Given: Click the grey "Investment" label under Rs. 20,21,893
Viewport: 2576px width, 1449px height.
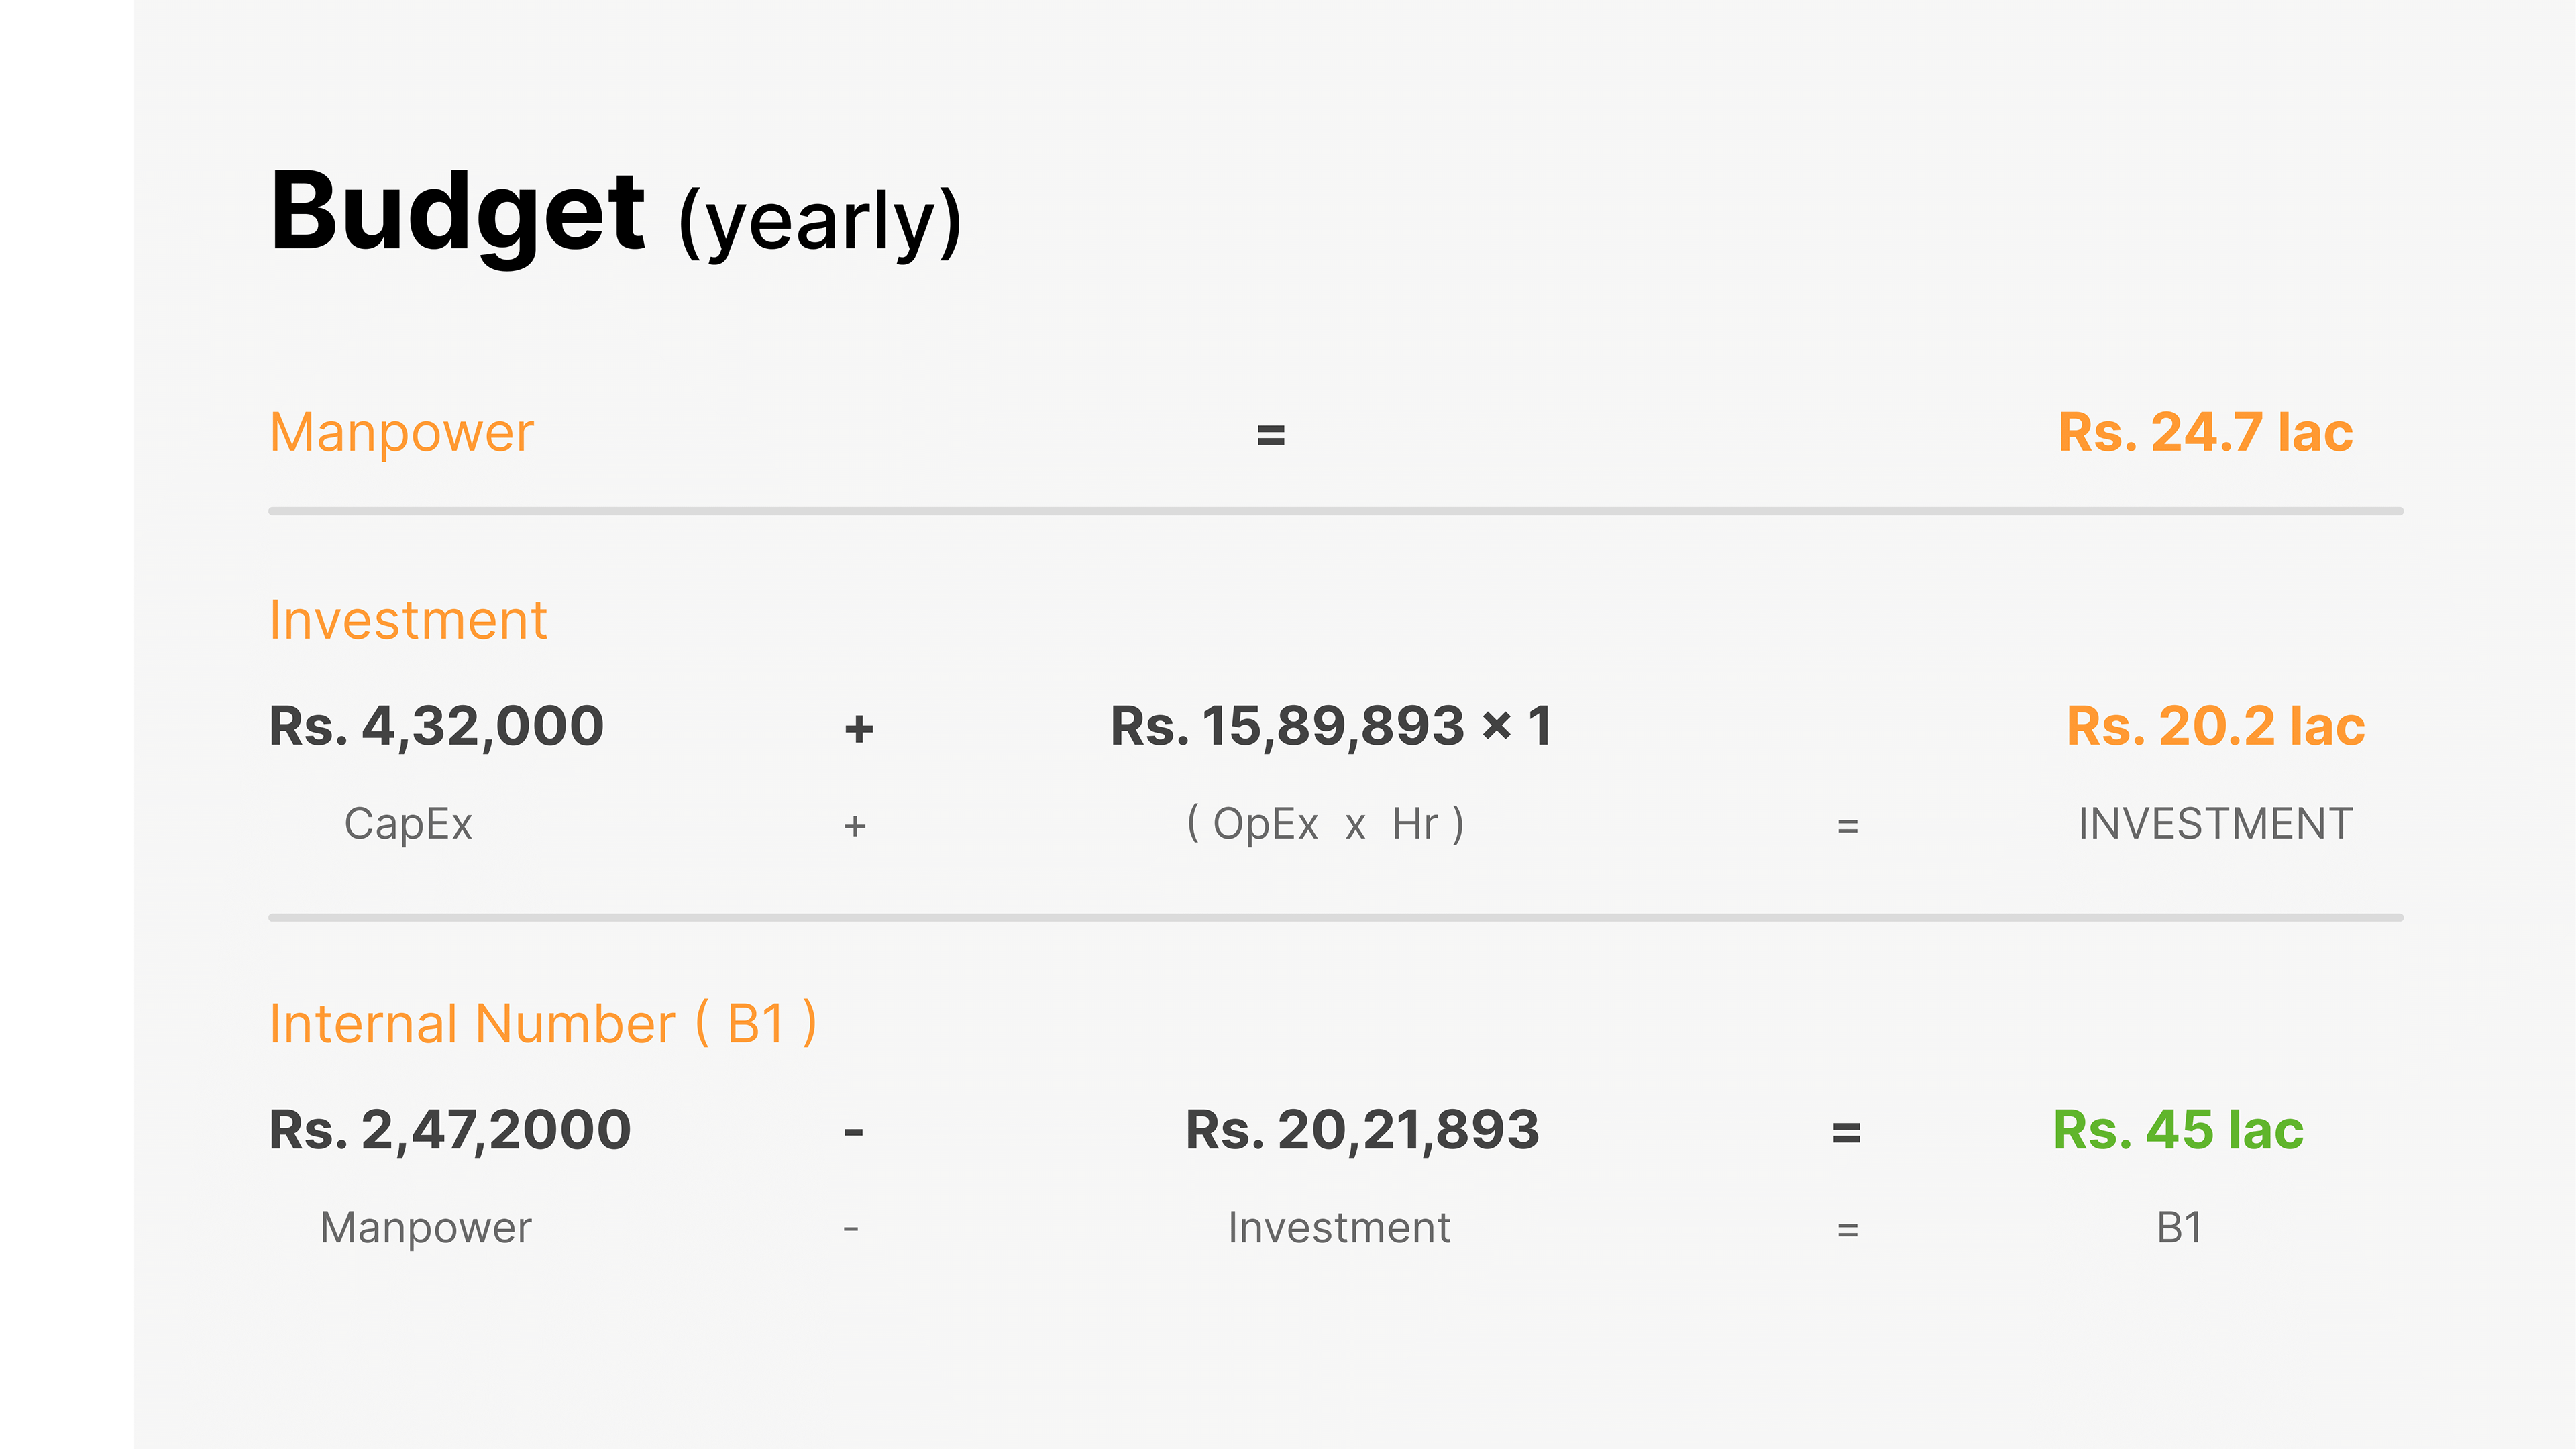Looking at the screenshot, I should [x=1339, y=1228].
